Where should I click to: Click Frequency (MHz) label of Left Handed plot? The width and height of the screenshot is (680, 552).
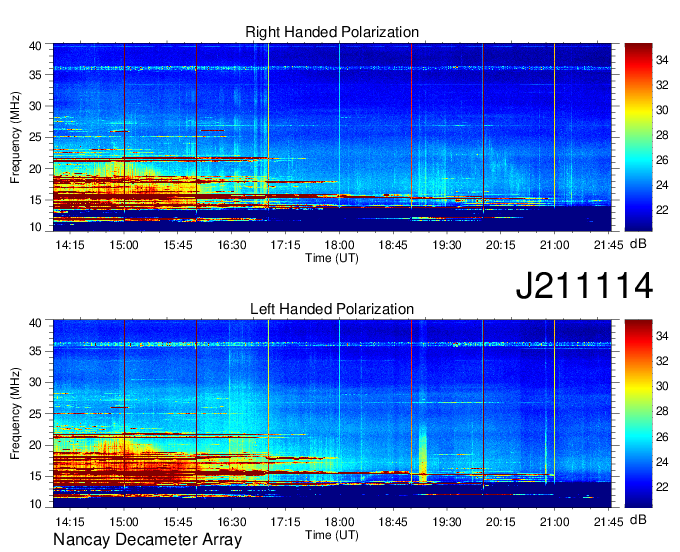(x=15, y=414)
